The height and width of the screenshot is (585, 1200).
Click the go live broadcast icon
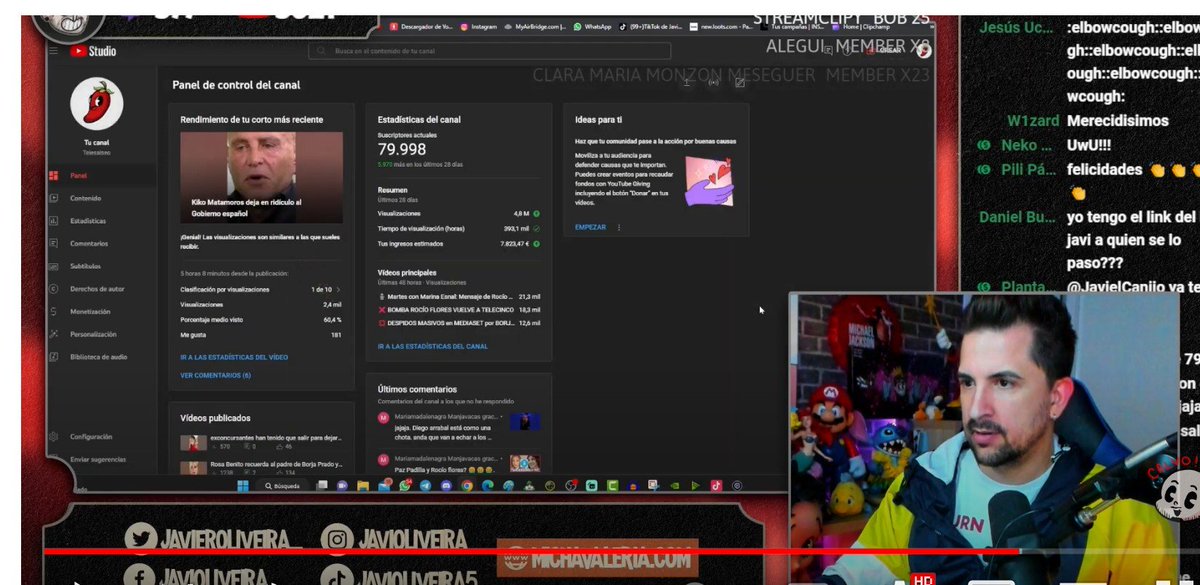tap(713, 82)
